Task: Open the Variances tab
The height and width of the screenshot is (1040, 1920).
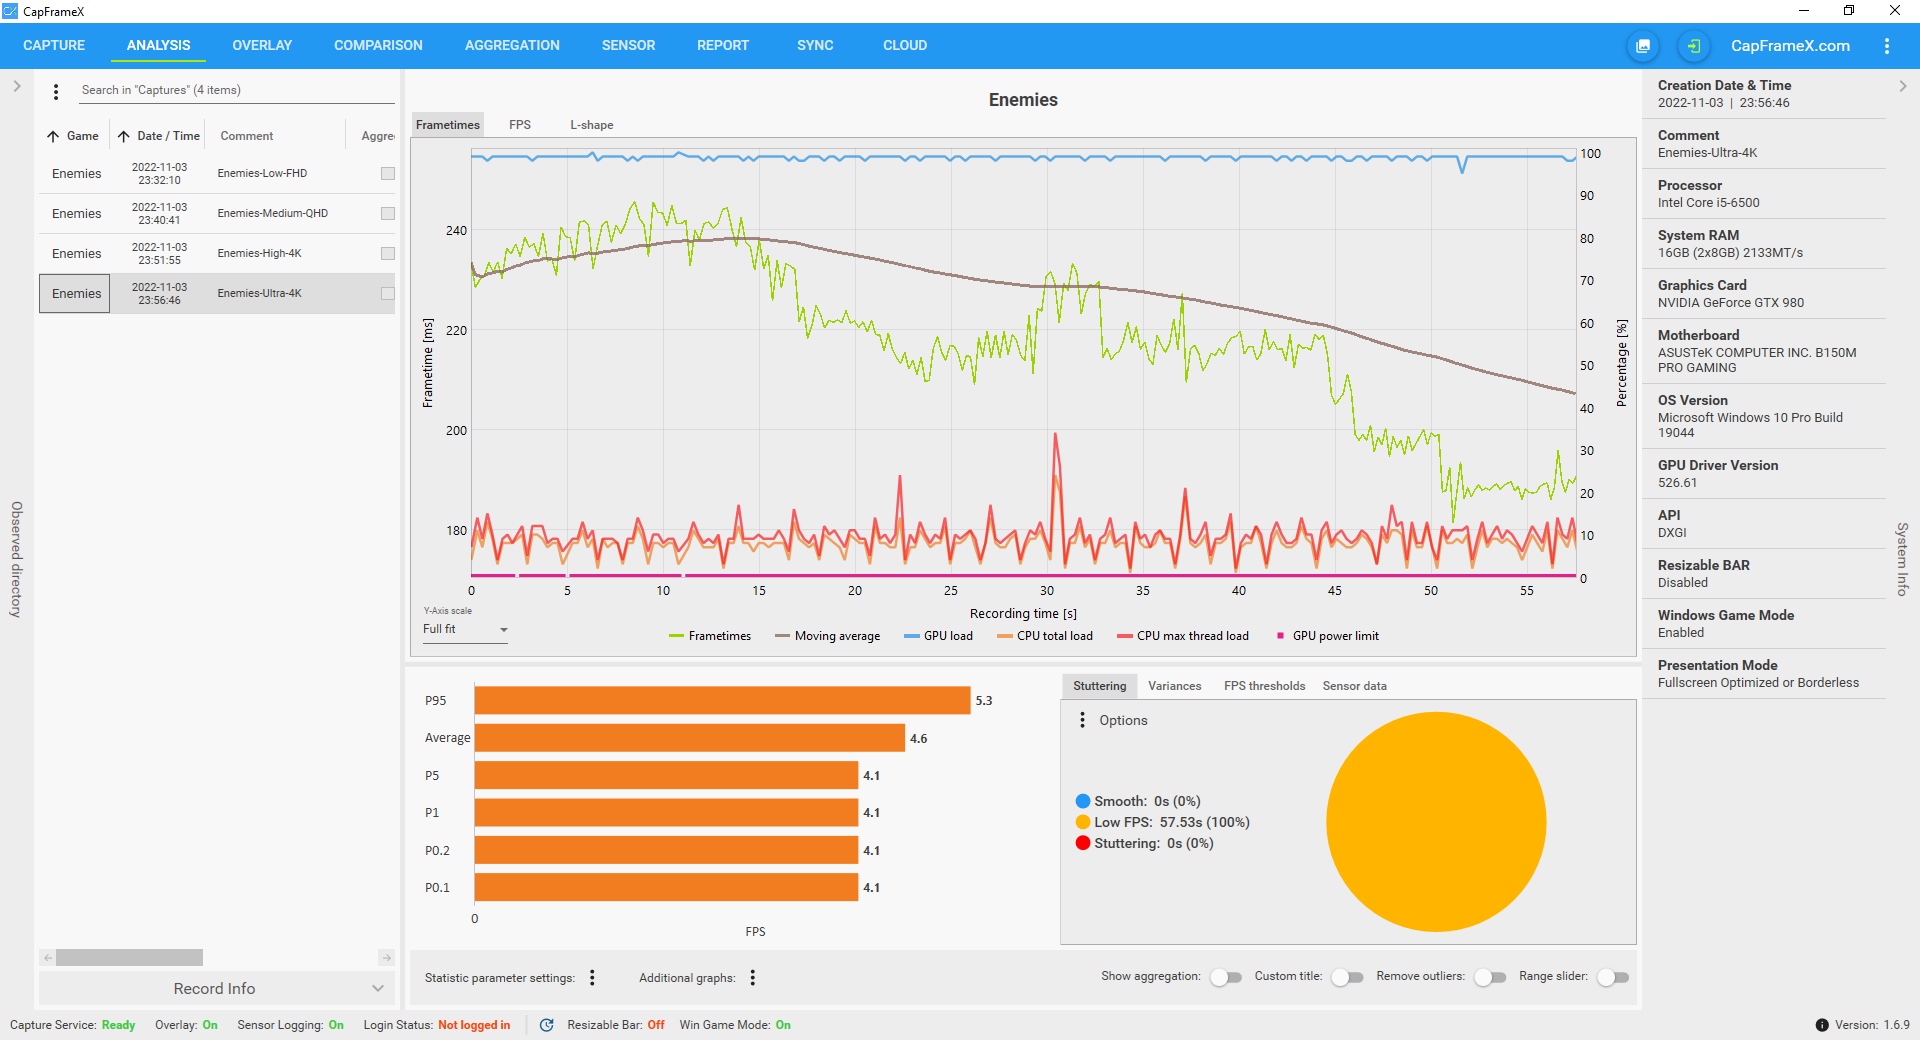Action: point(1174,686)
